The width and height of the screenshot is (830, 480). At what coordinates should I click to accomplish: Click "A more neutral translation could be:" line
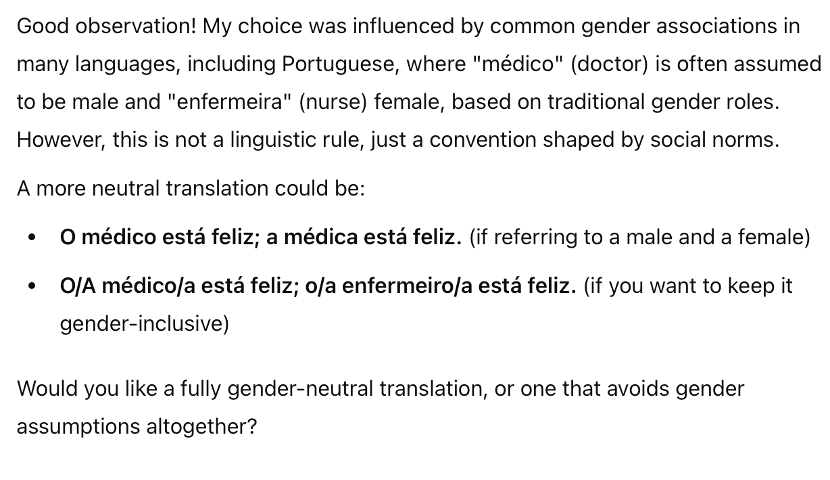(191, 188)
